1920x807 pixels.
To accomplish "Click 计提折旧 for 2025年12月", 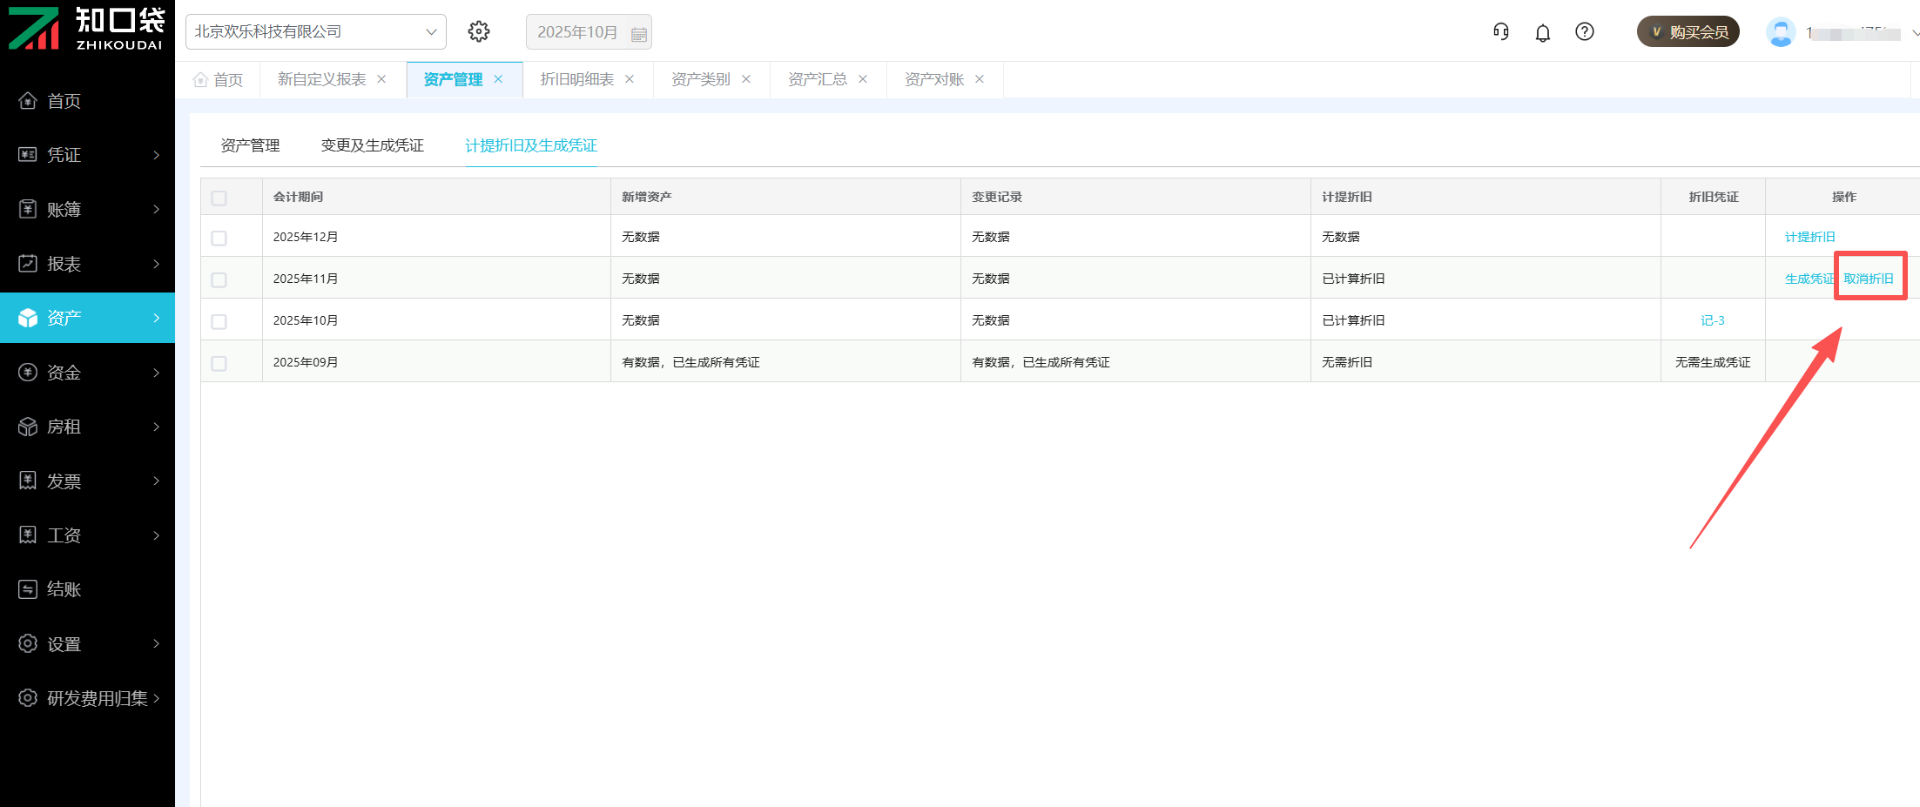I will pos(1810,237).
